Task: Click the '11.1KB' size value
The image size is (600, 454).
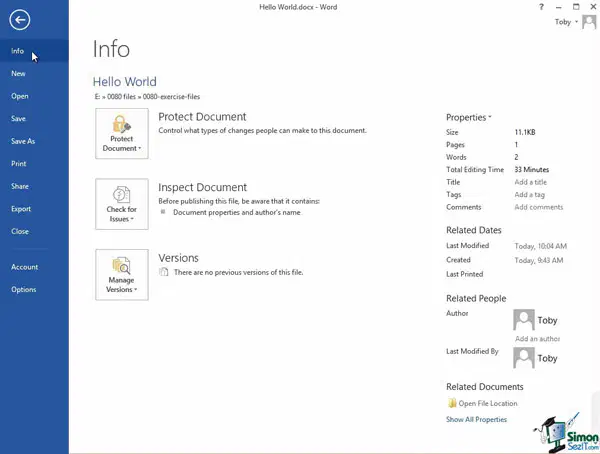Action: click(x=525, y=132)
